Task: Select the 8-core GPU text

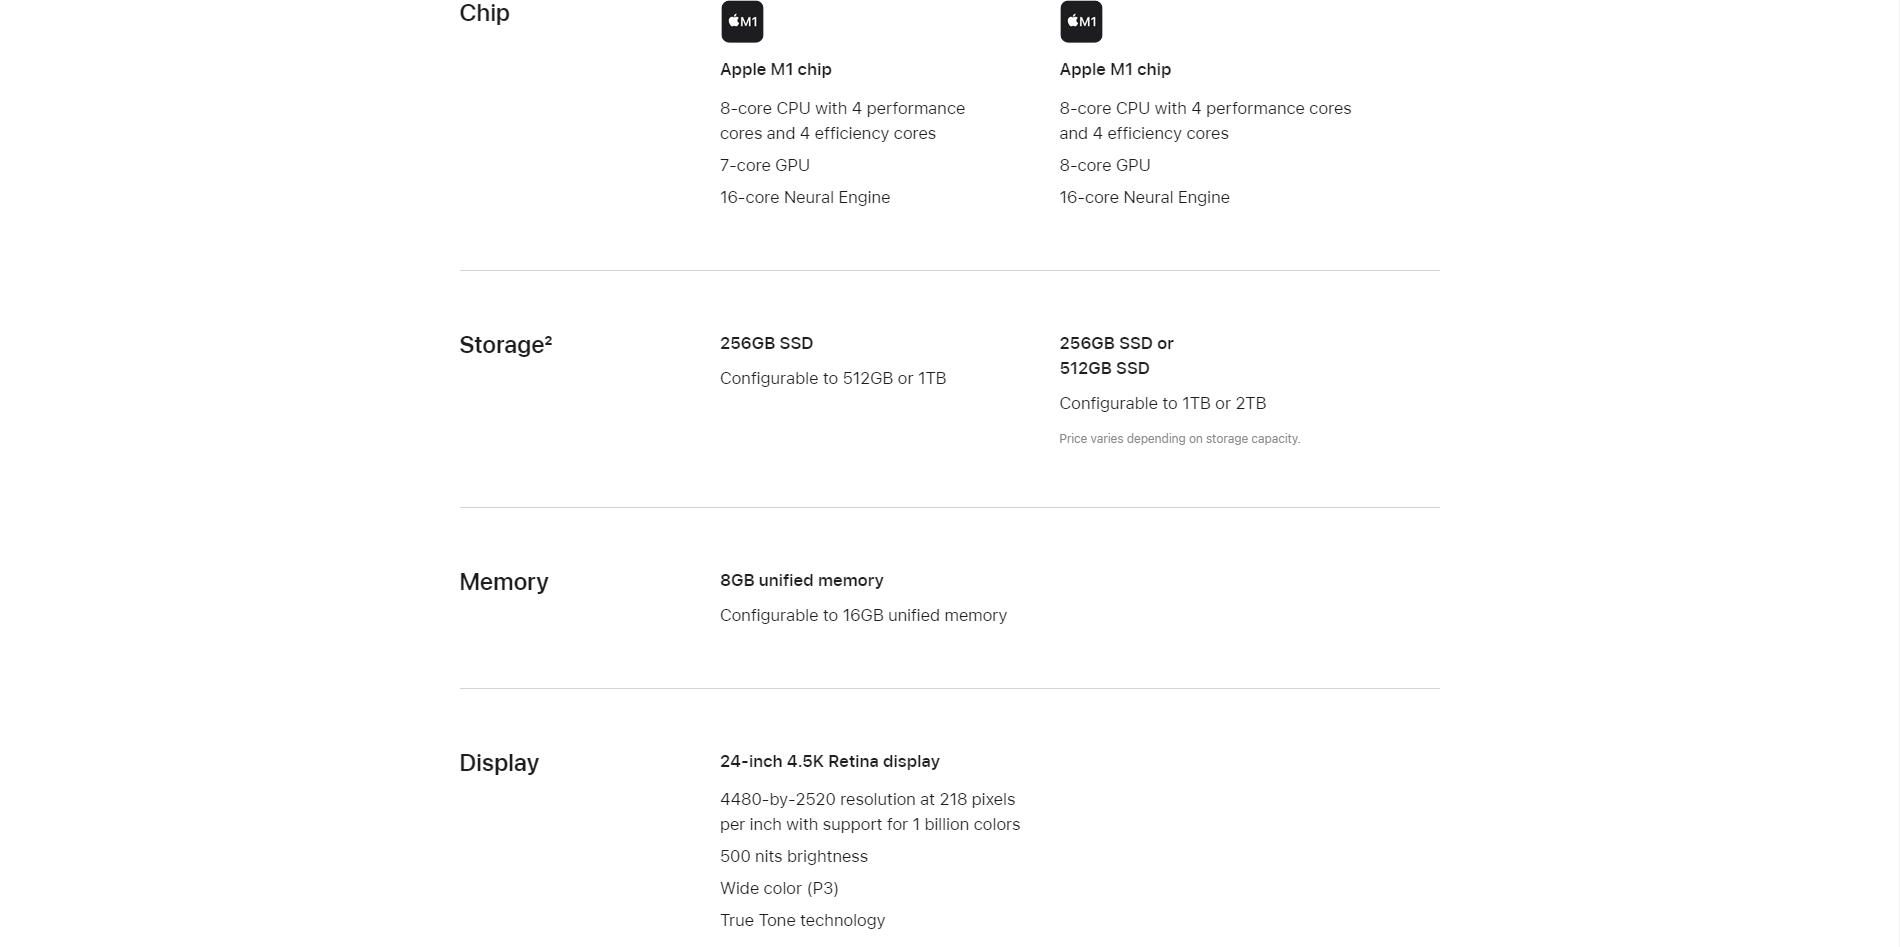Action: tap(1105, 165)
